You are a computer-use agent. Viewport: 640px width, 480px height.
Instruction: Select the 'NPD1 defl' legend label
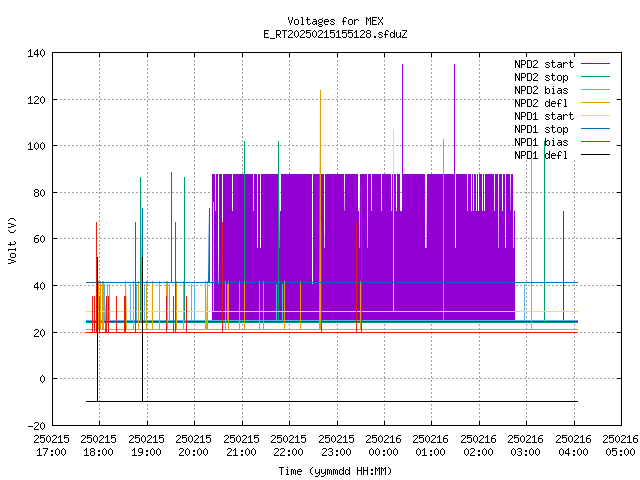pos(541,155)
